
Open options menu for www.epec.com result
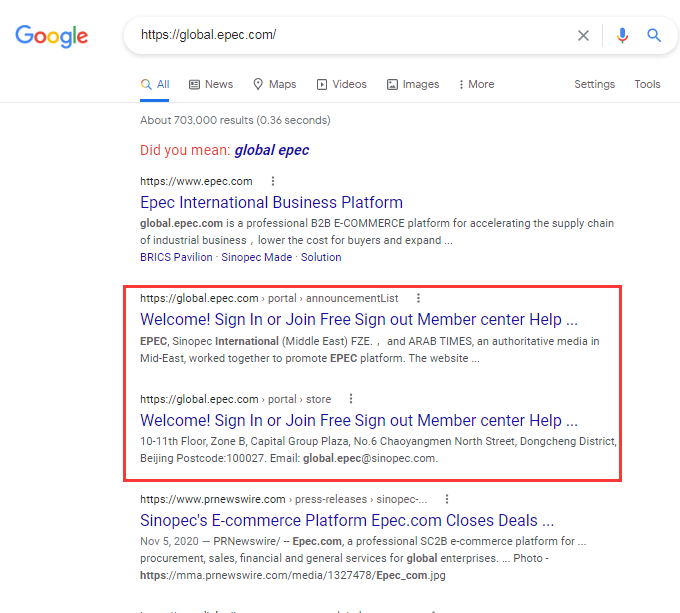(273, 181)
